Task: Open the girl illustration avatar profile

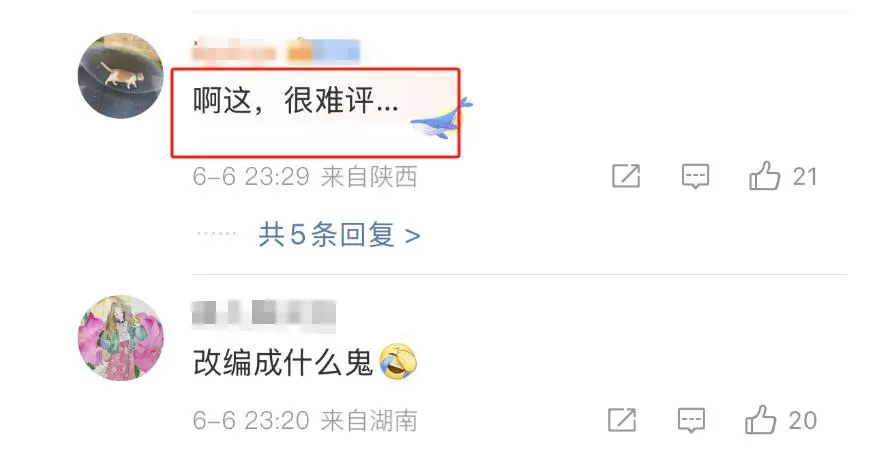Action: tap(120, 338)
